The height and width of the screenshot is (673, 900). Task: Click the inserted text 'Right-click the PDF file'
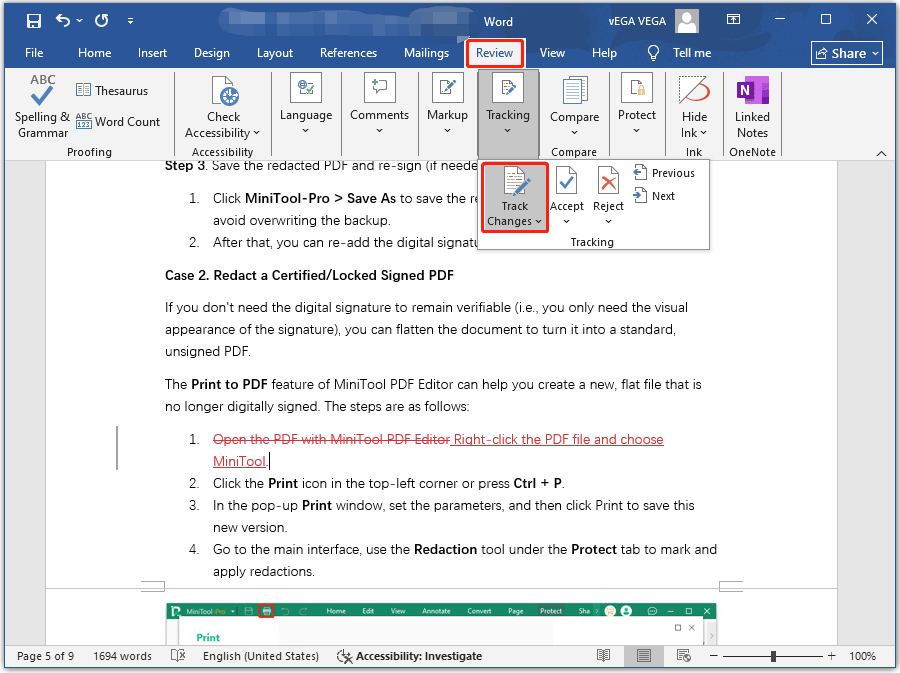pyautogui.click(x=522, y=439)
